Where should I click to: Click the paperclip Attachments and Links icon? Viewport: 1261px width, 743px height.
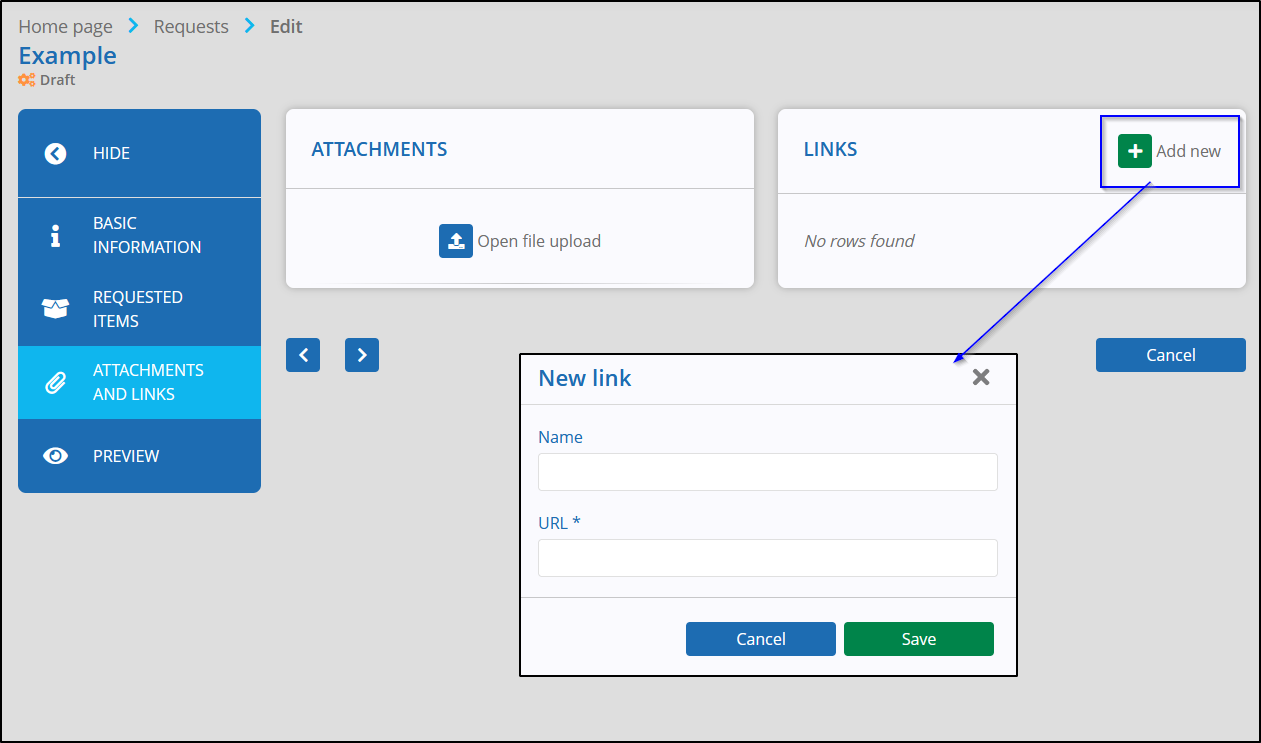[55, 382]
